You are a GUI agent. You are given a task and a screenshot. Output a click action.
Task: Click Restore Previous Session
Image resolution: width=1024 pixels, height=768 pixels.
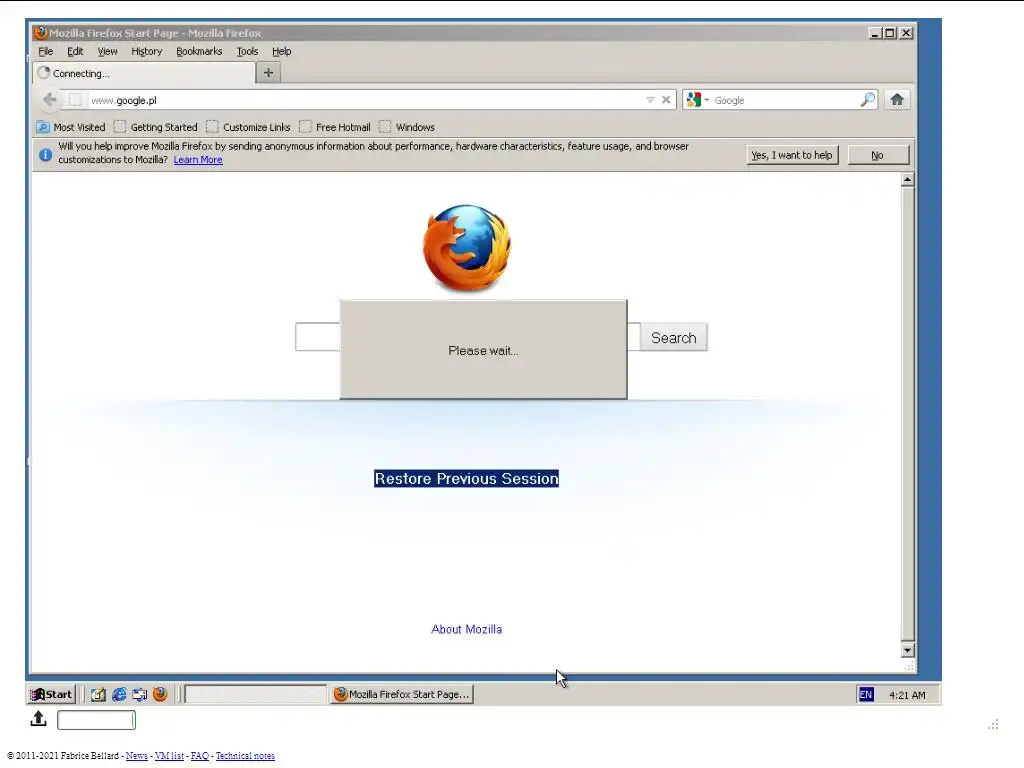[x=466, y=479]
